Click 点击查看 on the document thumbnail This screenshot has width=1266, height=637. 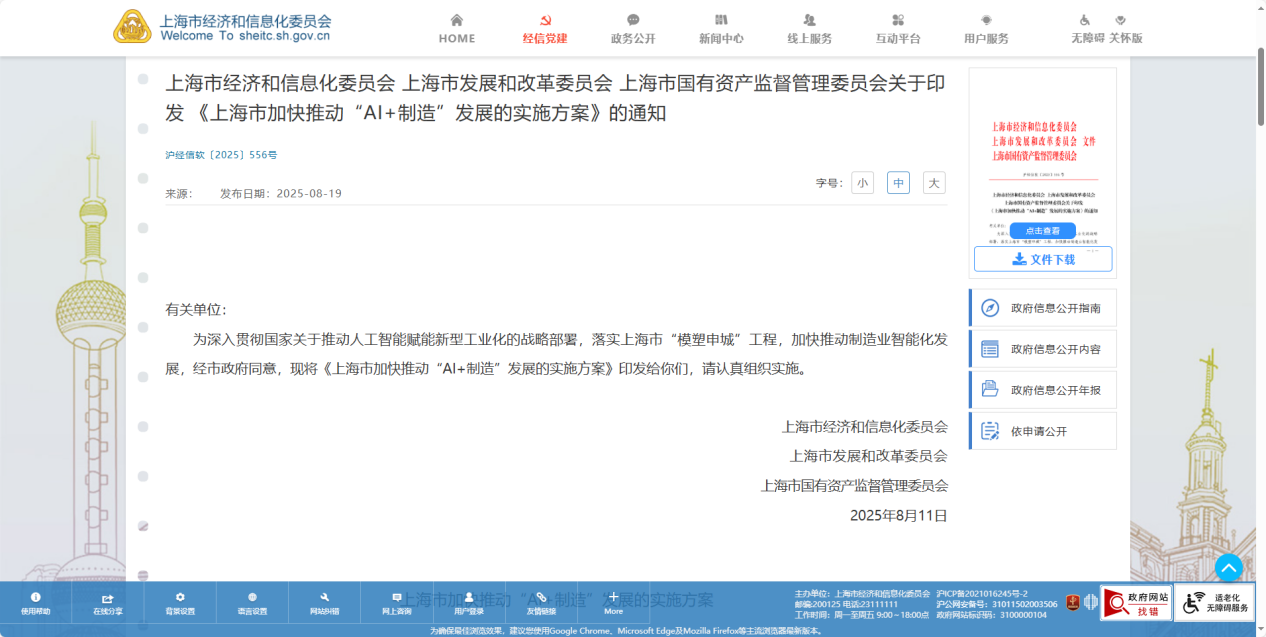pyautogui.click(x=1042, y=230)
